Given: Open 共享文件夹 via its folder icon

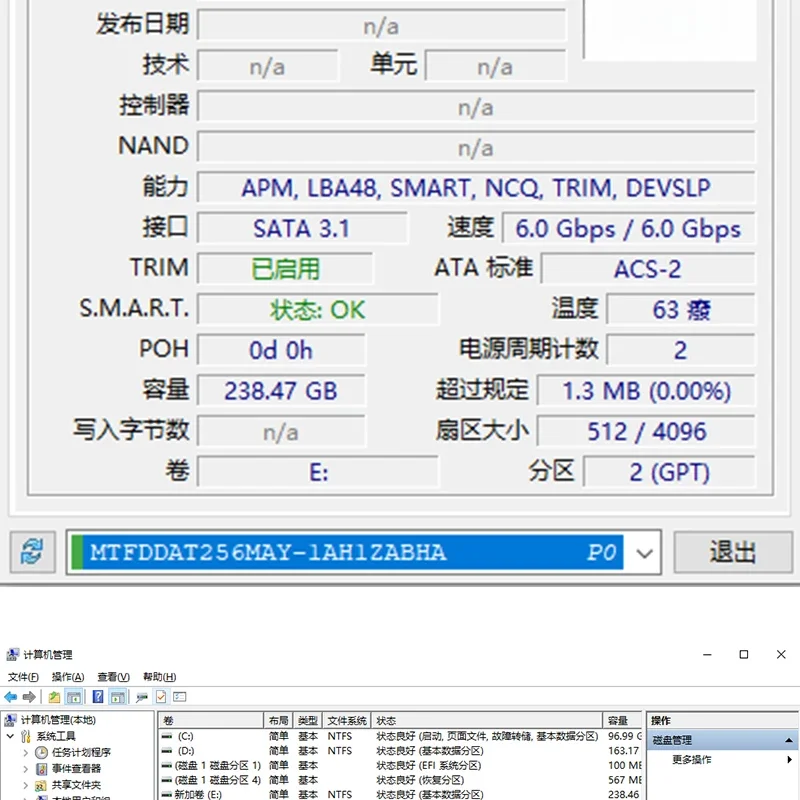Looking at the screenshot, I should coord(40,785).
